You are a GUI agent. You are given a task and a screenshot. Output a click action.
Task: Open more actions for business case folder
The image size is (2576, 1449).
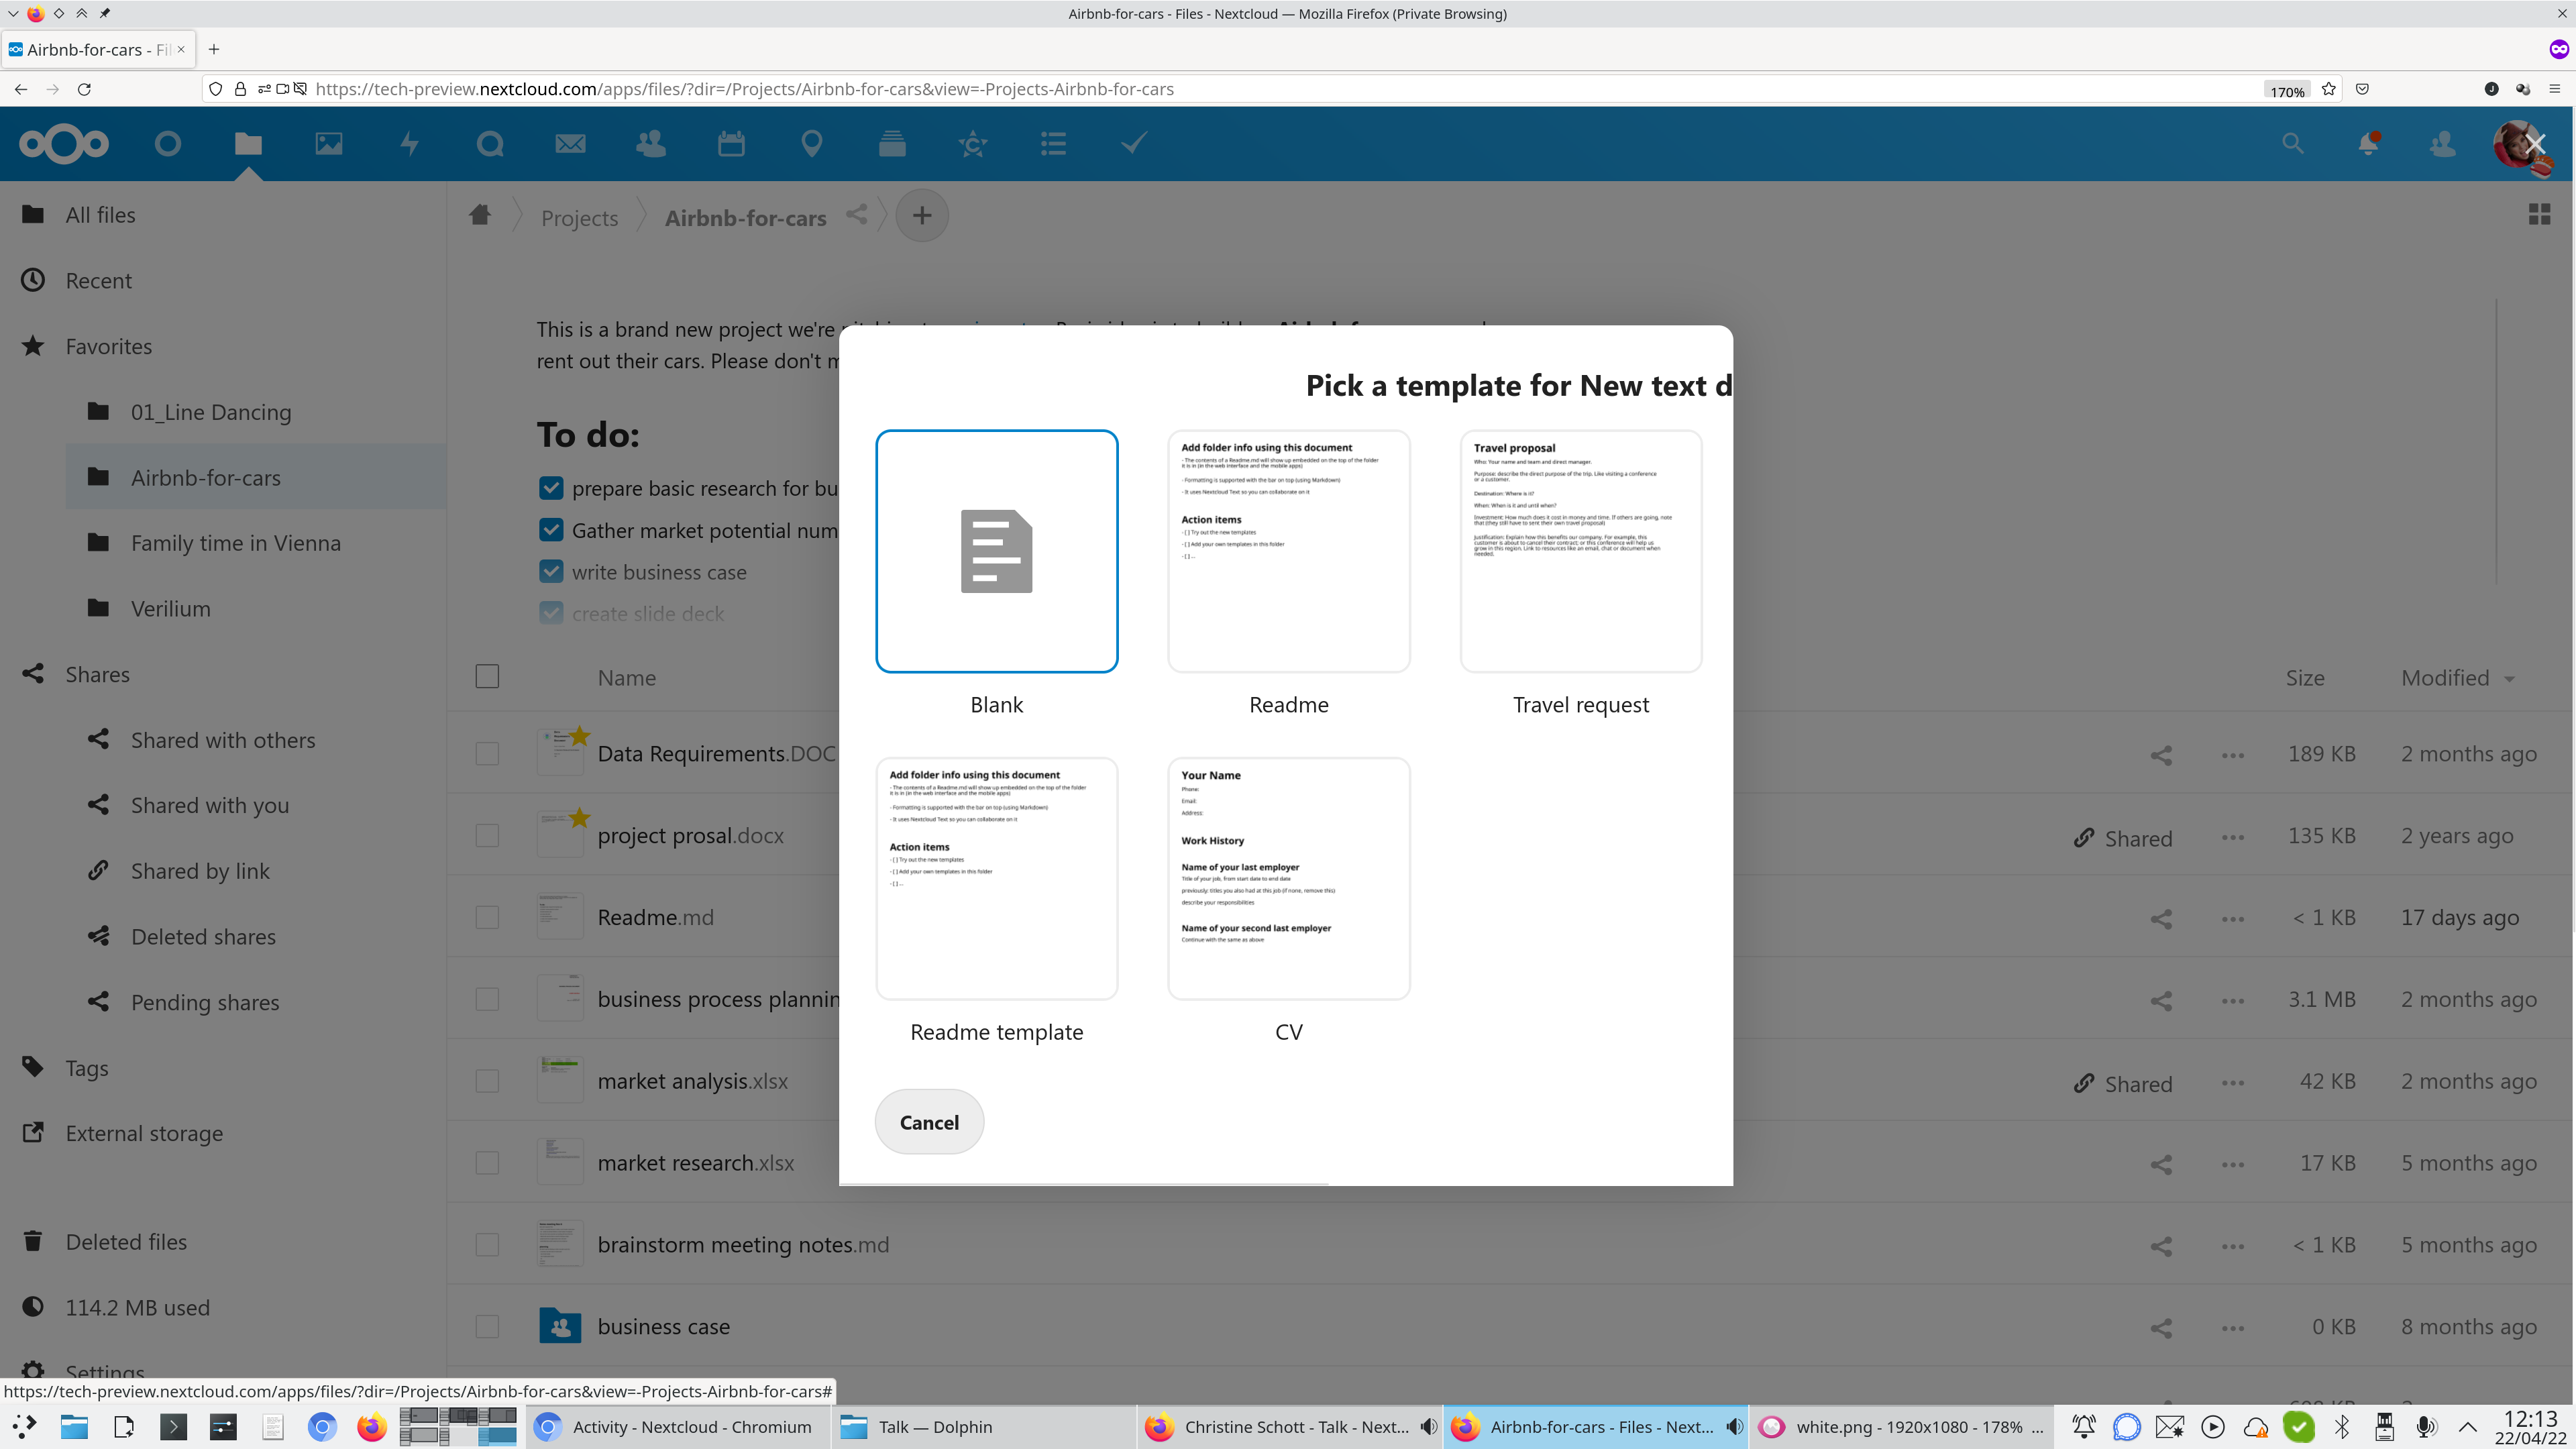pyautogui.click(x=2232, y=1328)
